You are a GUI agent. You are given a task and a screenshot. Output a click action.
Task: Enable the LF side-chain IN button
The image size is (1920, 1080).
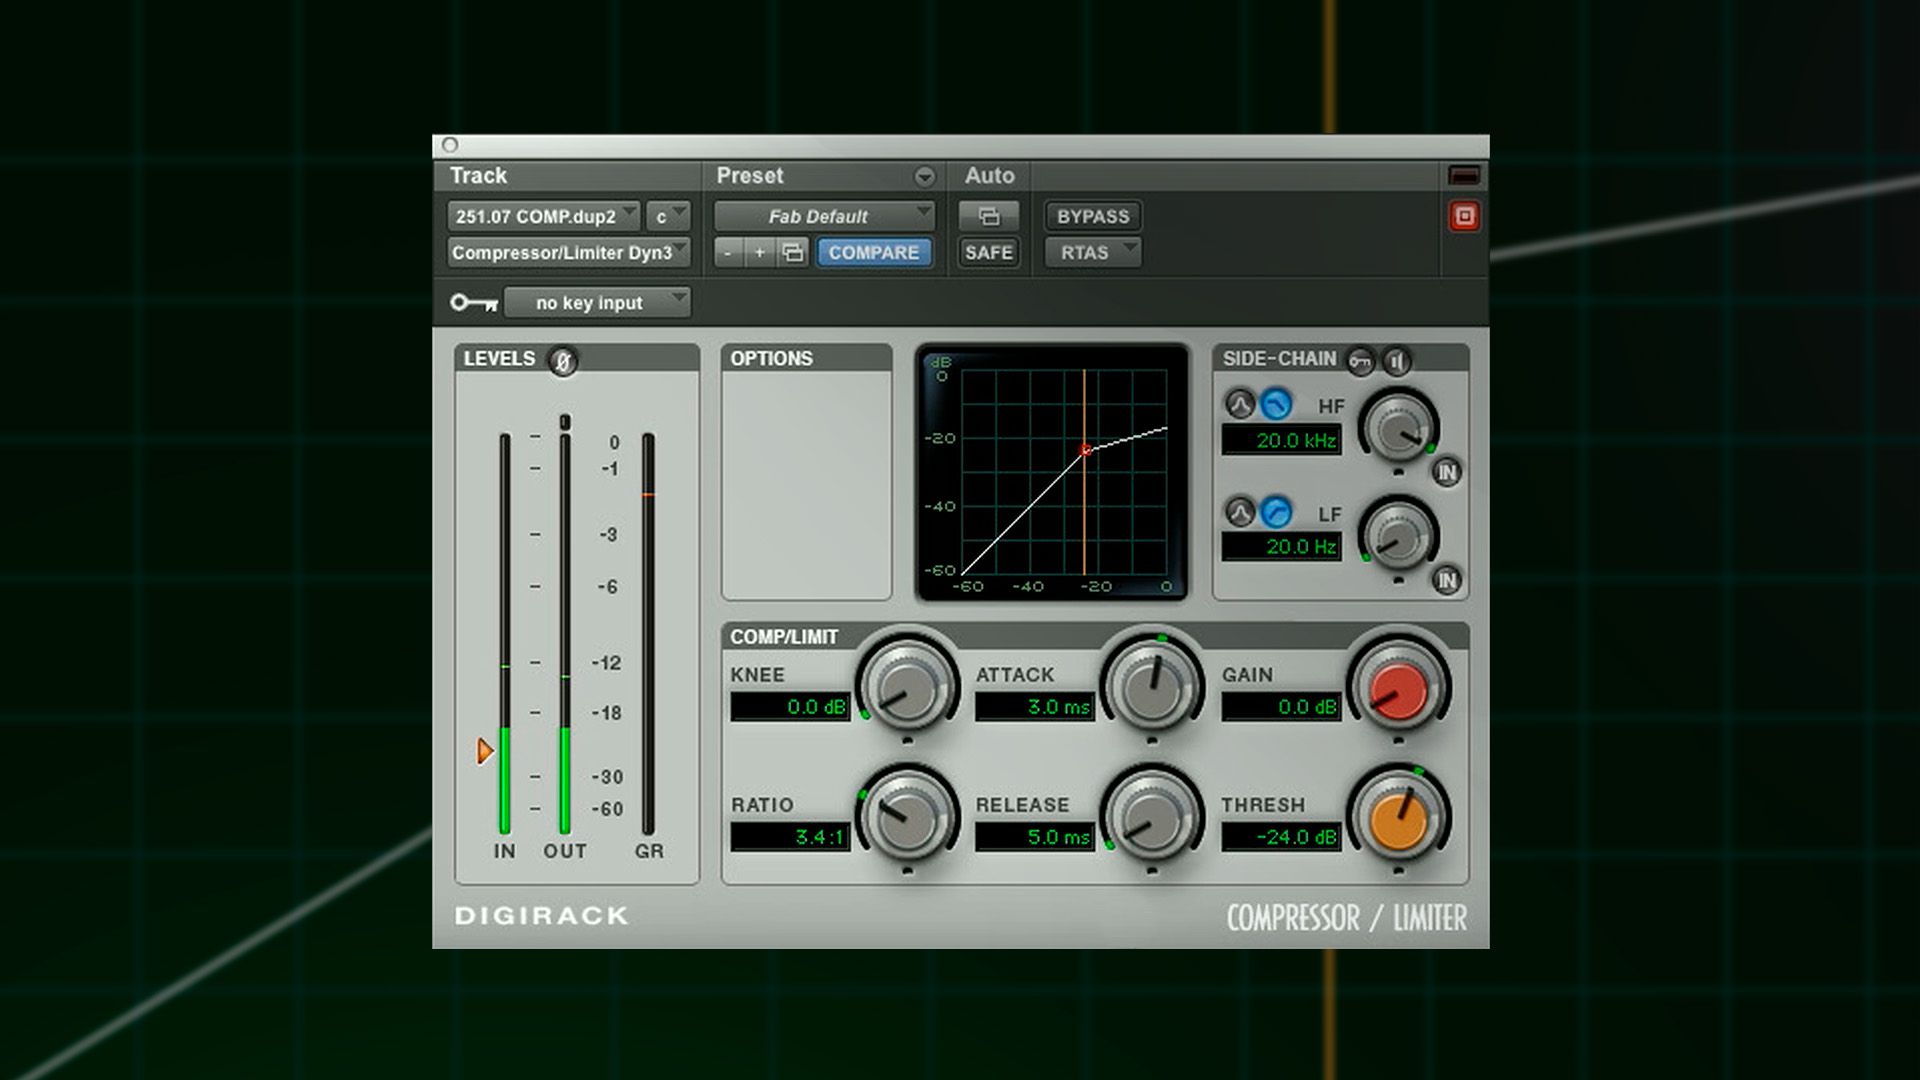point(1447,580)
